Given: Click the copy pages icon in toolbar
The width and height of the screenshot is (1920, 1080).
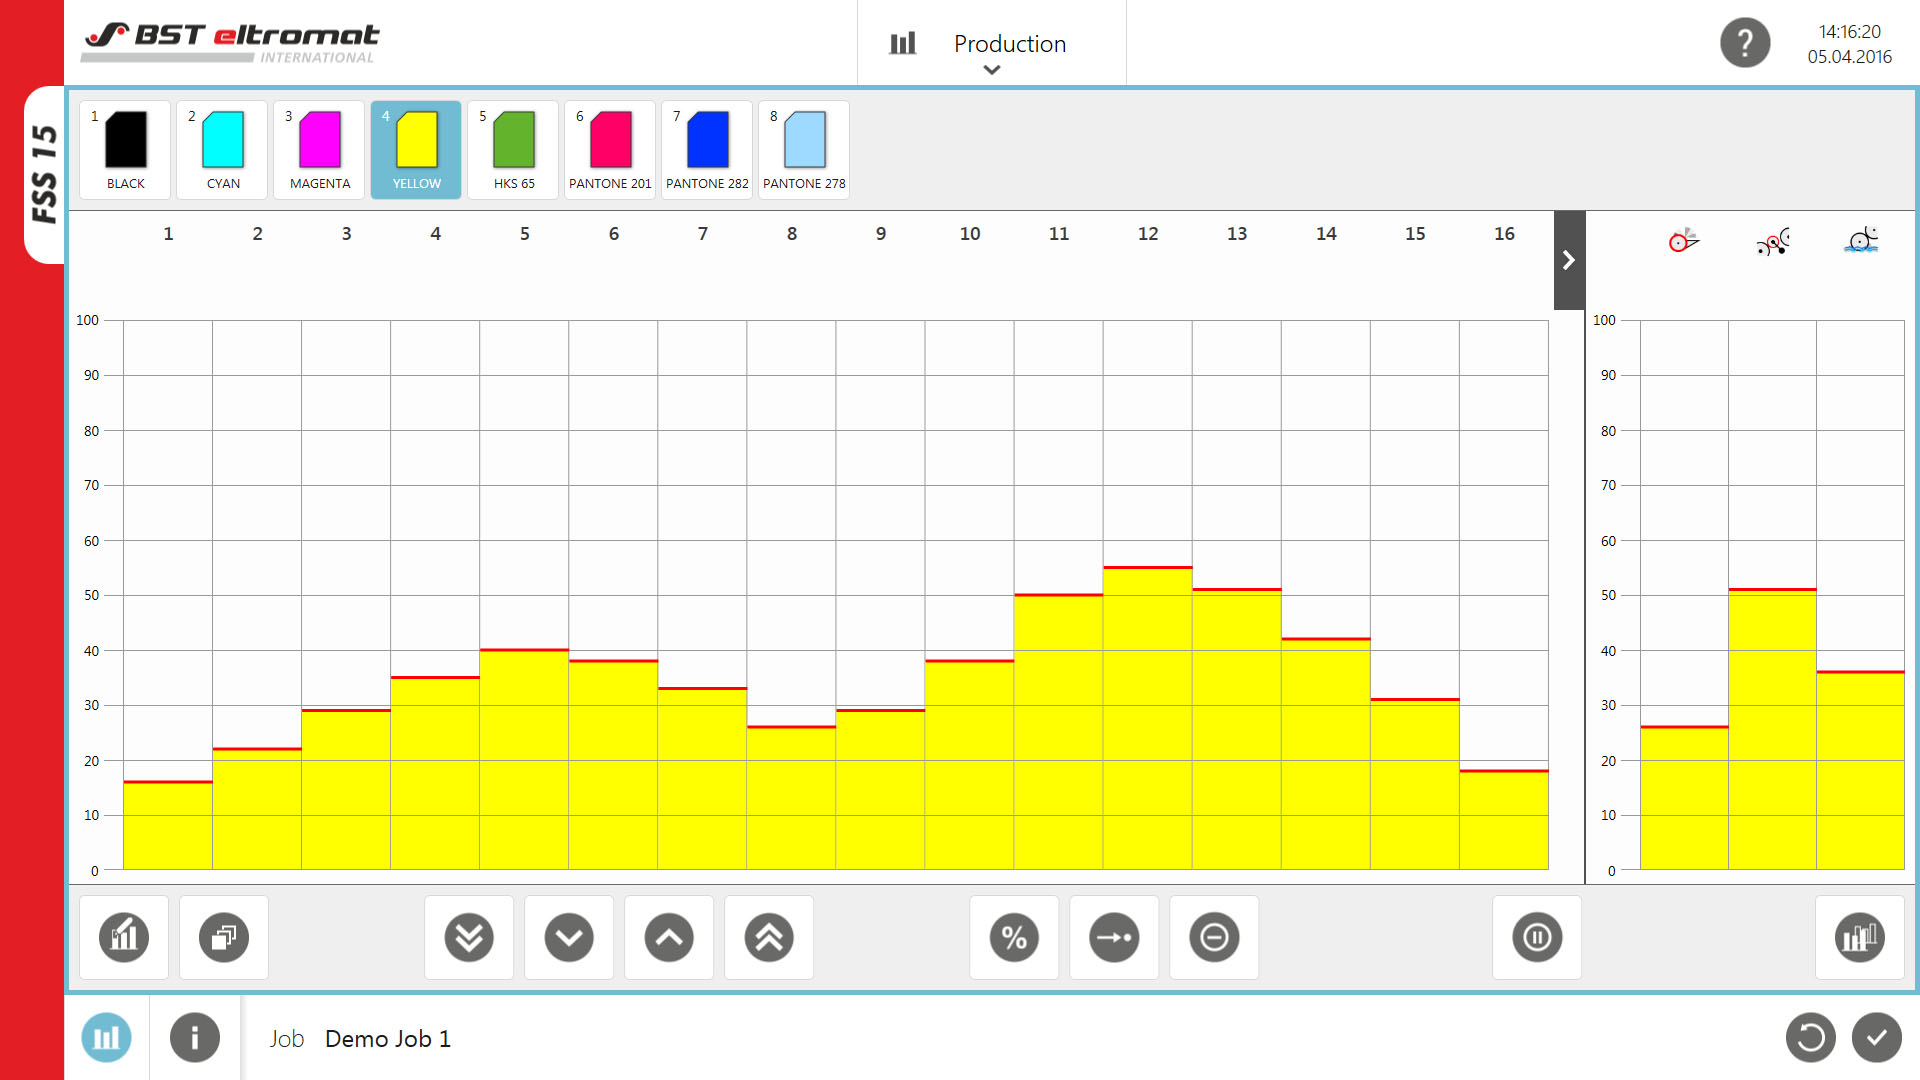Looking at the screenshot, I should tap(224, 937).
